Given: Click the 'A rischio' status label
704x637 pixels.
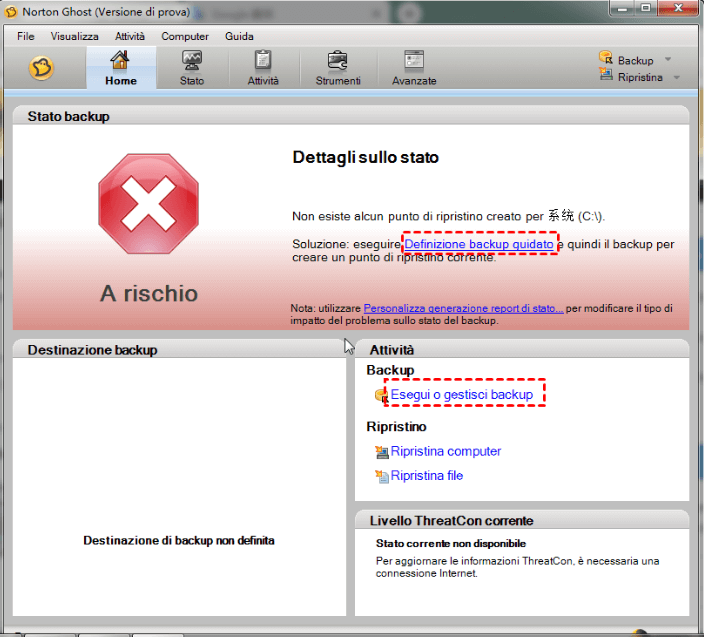Looking at the screenshot, I should (x=149, y=294).
